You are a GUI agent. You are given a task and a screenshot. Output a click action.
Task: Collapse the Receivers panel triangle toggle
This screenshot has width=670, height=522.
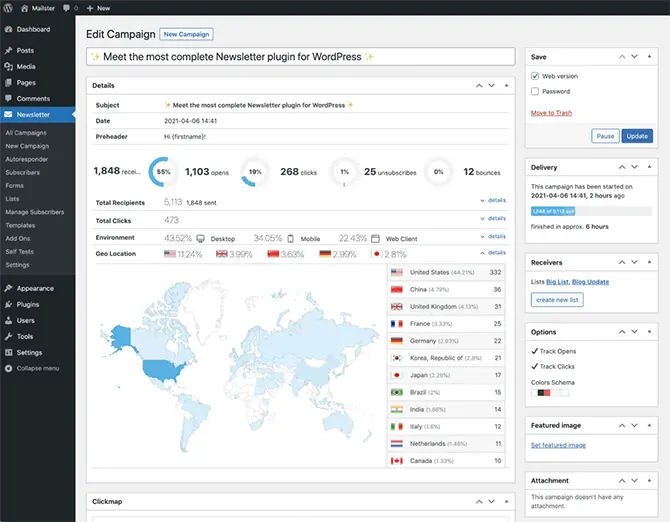coord(649,262)
